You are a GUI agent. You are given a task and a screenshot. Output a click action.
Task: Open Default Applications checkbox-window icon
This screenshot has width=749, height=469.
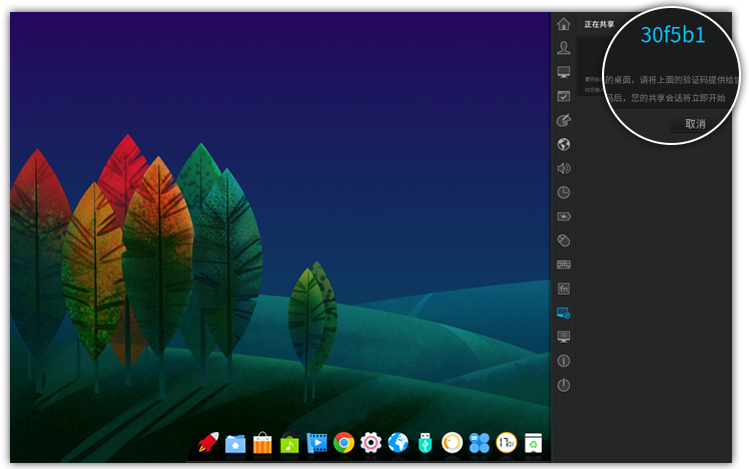tap(564, 96)
